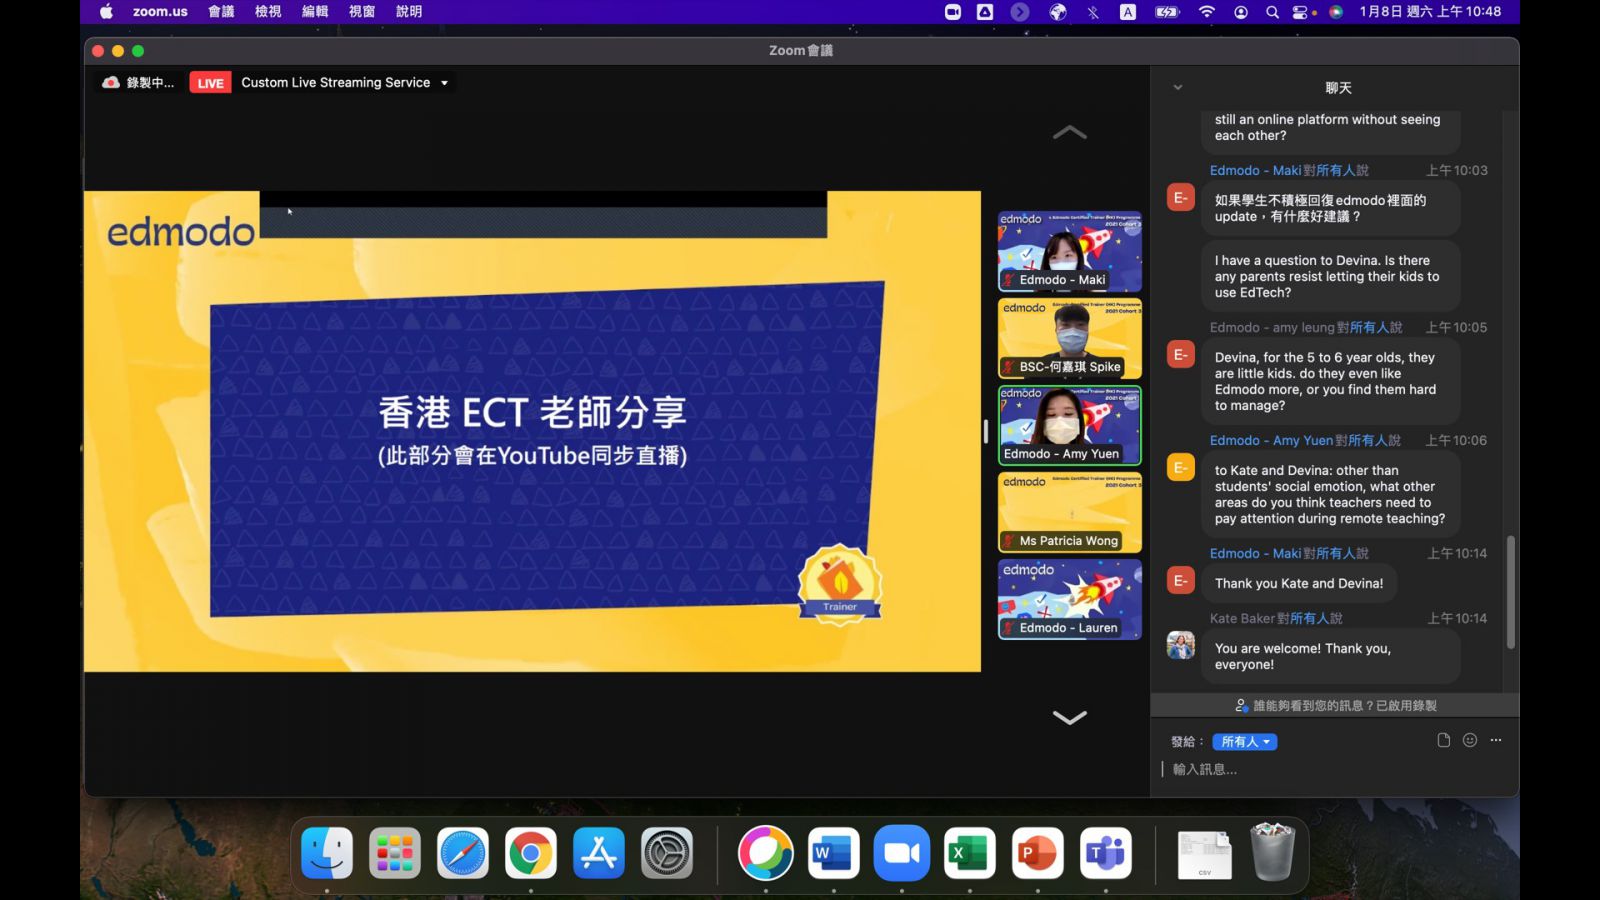Click the red LIVE badge
This screenshot has height=900, width=1600.
coord(210,83)
